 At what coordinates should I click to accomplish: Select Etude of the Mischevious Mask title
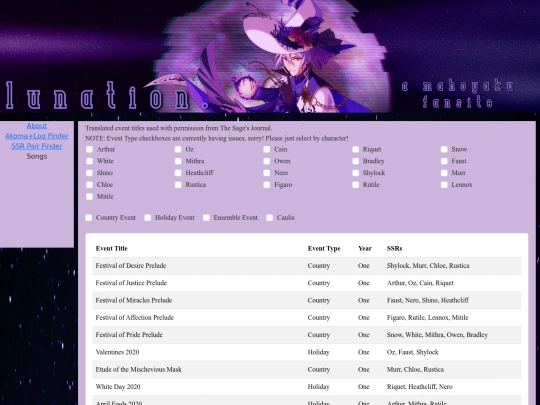138,369
